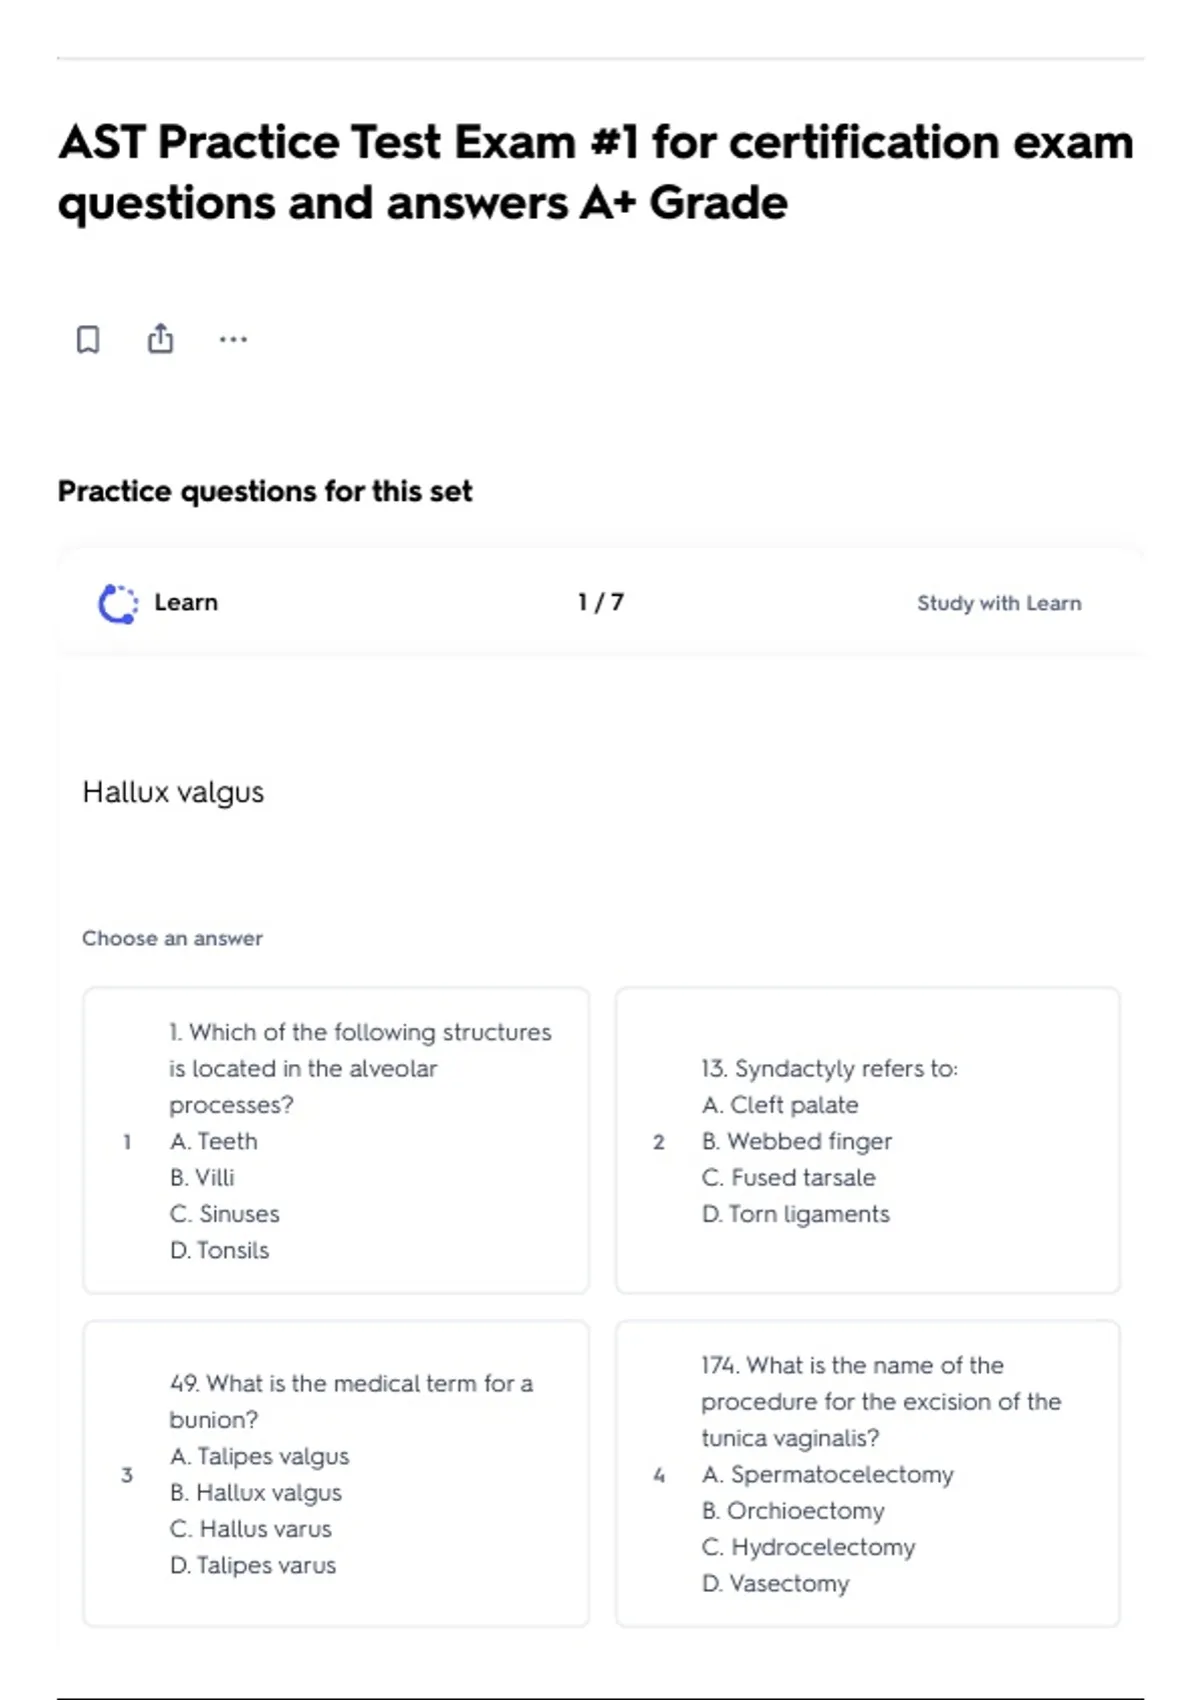This screenshot has width=1200, height=1700.
Task: Click the bookmark save icon
Action: (x=88, y=339)
